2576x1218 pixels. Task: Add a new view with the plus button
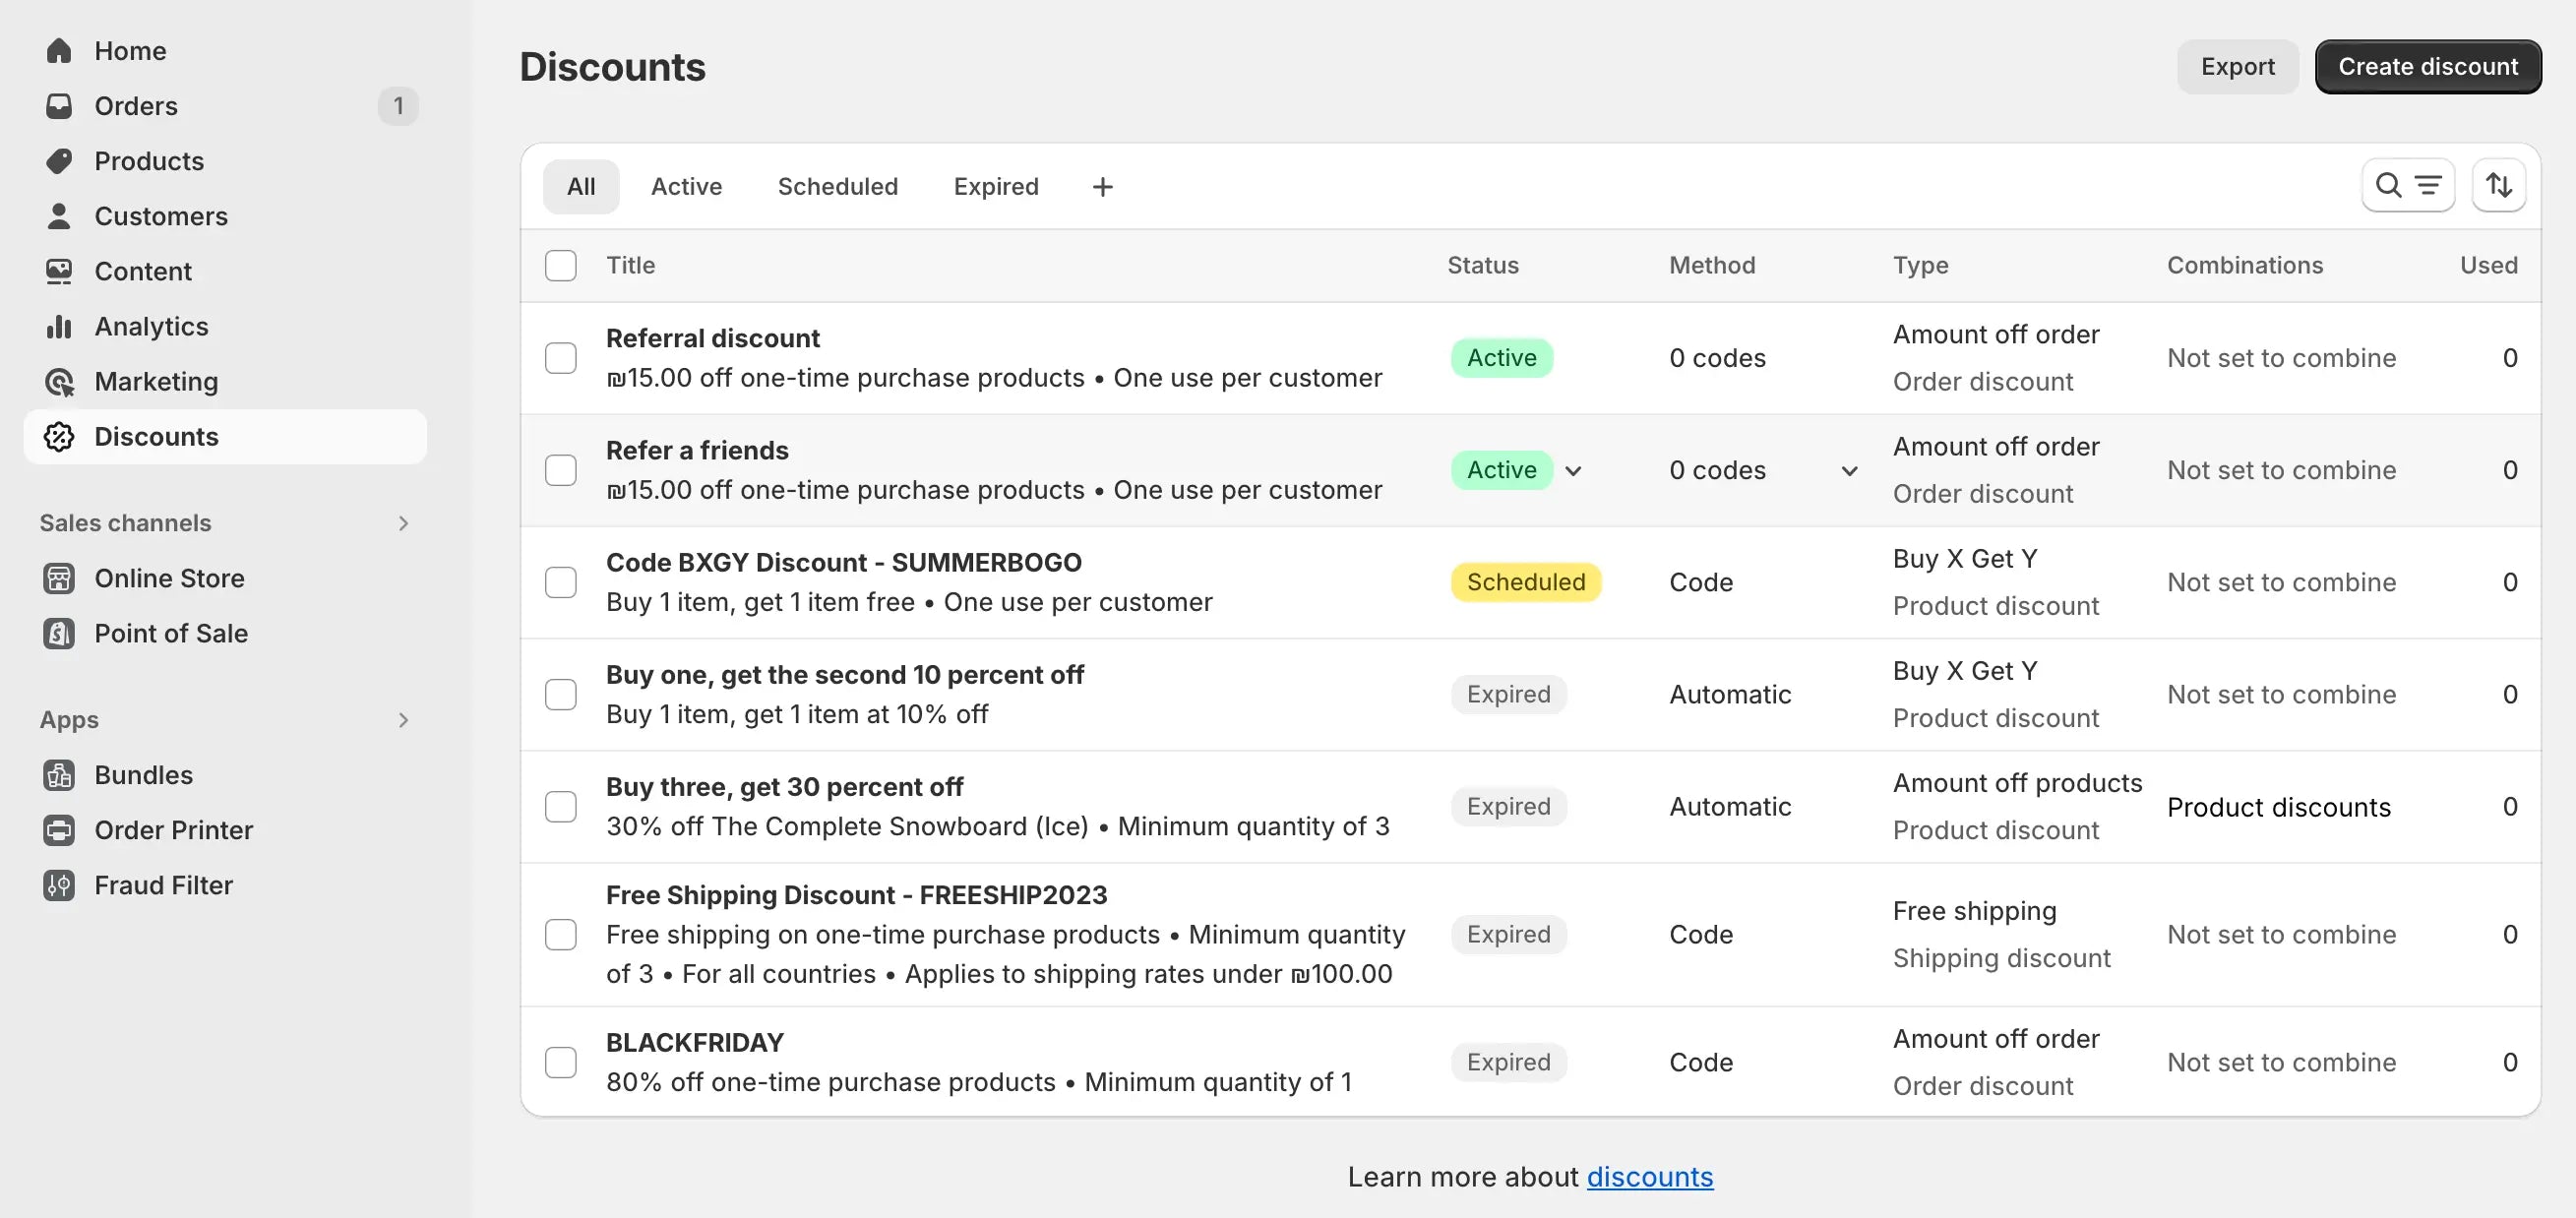1102,186
